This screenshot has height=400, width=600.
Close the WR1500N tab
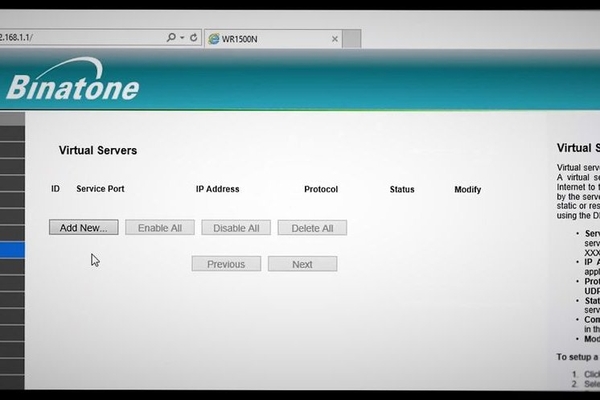[335, 39]
